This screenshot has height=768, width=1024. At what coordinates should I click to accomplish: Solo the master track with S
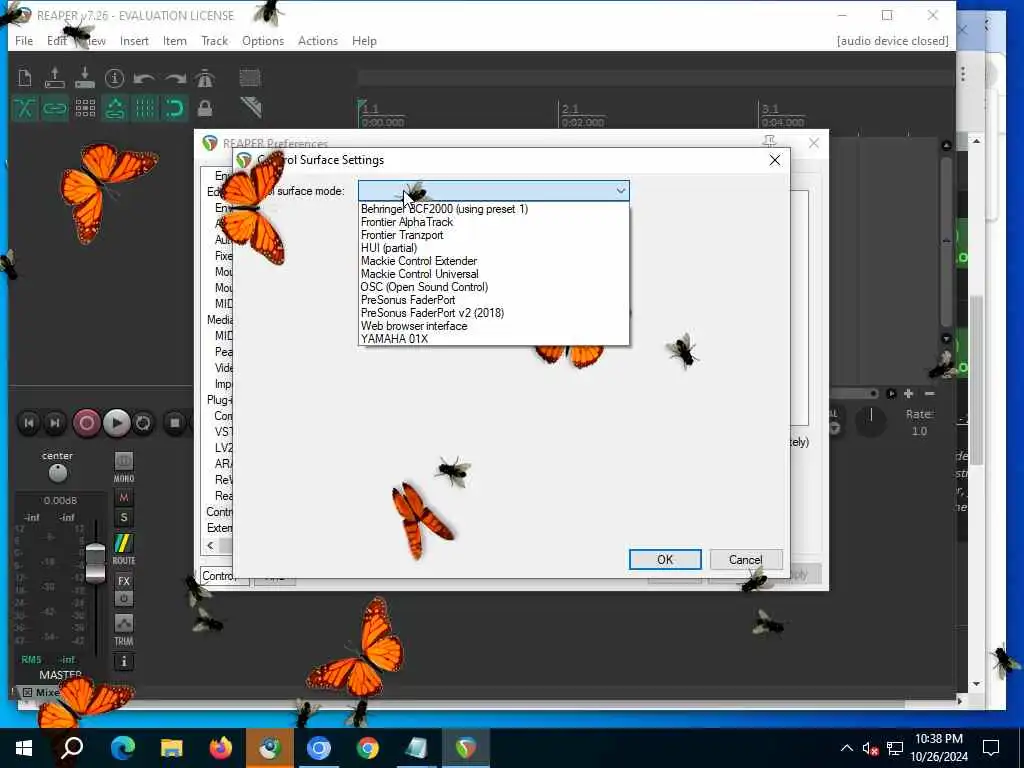[x=124, y=518]
